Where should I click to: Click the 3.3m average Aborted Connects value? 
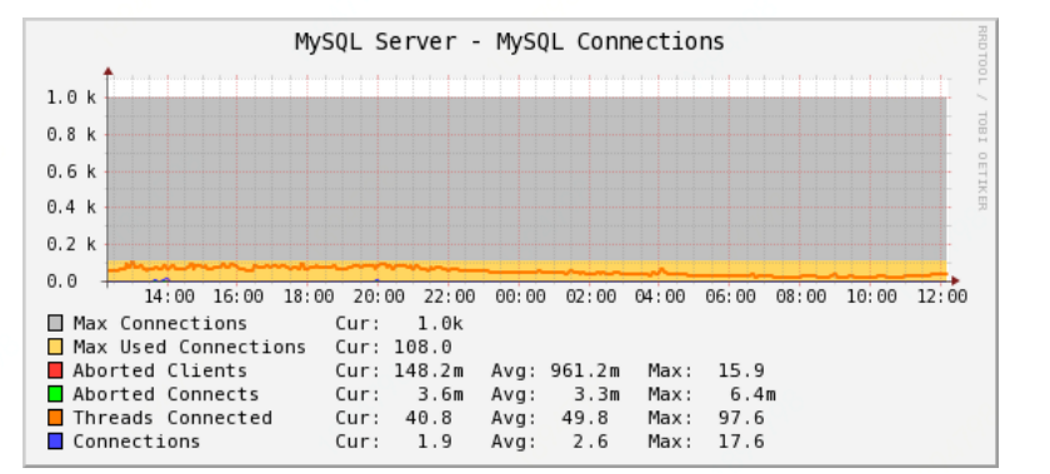[x=597, y=394]
